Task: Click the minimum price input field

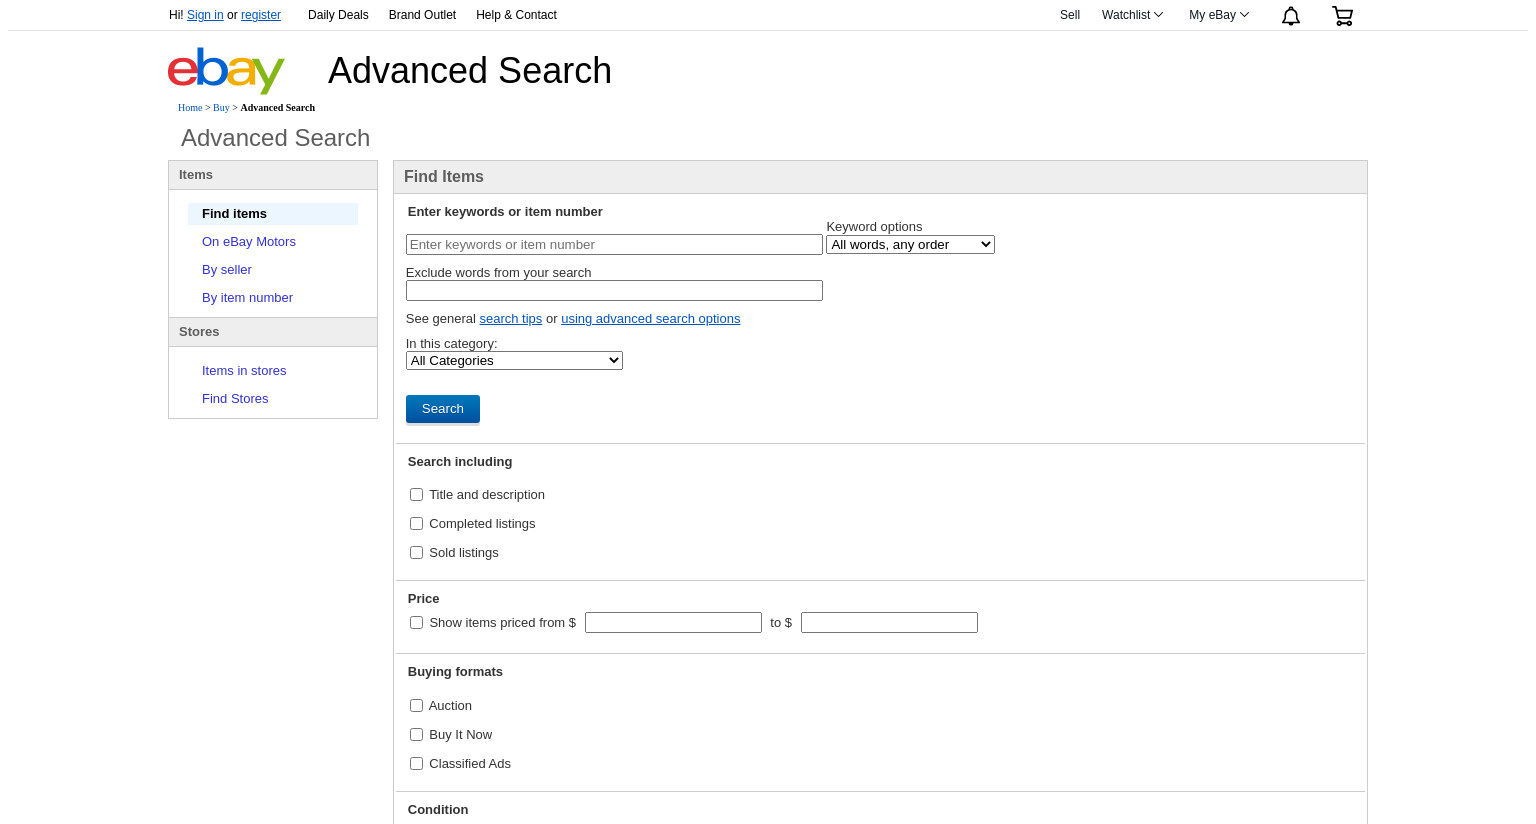Action: click(673, 623)
